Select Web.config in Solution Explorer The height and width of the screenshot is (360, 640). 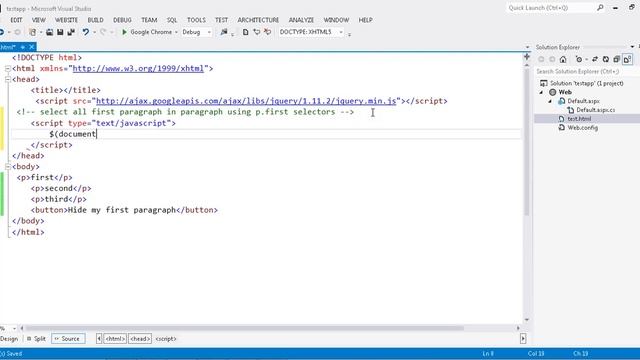pos(582,128)
